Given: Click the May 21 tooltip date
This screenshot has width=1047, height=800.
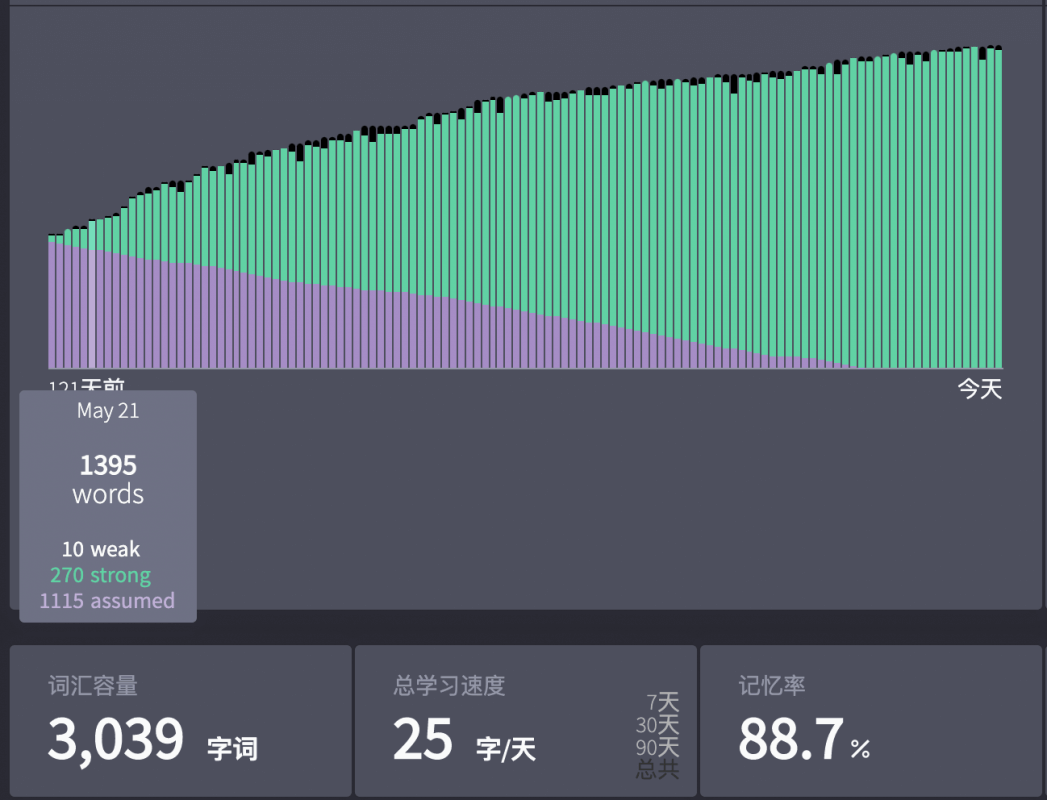Looking at the screenshot, I should tap(108, 411).
